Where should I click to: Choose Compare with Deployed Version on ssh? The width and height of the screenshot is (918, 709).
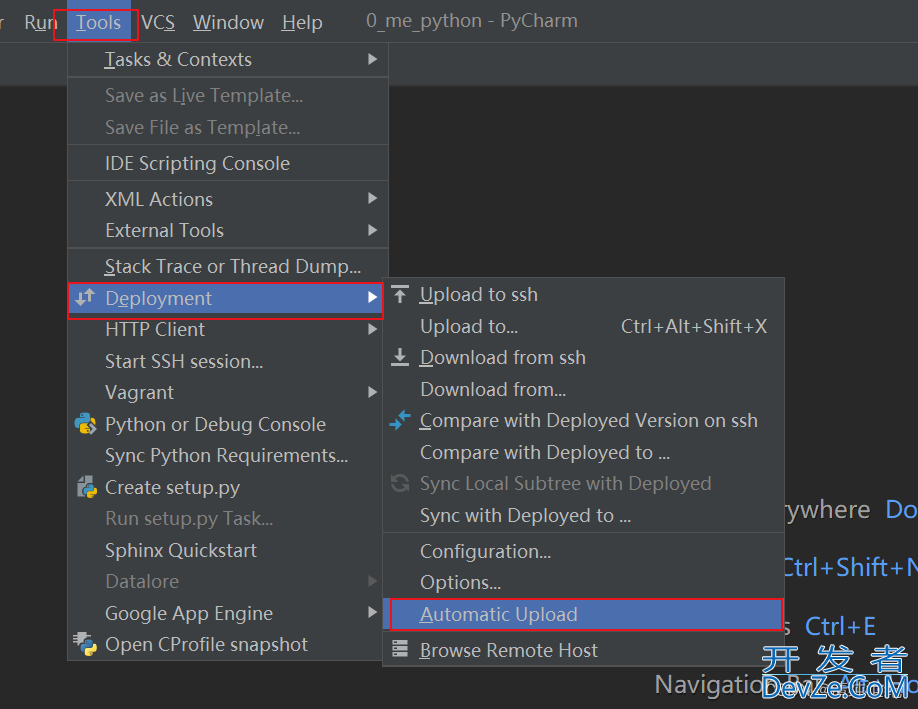[583, 420]
